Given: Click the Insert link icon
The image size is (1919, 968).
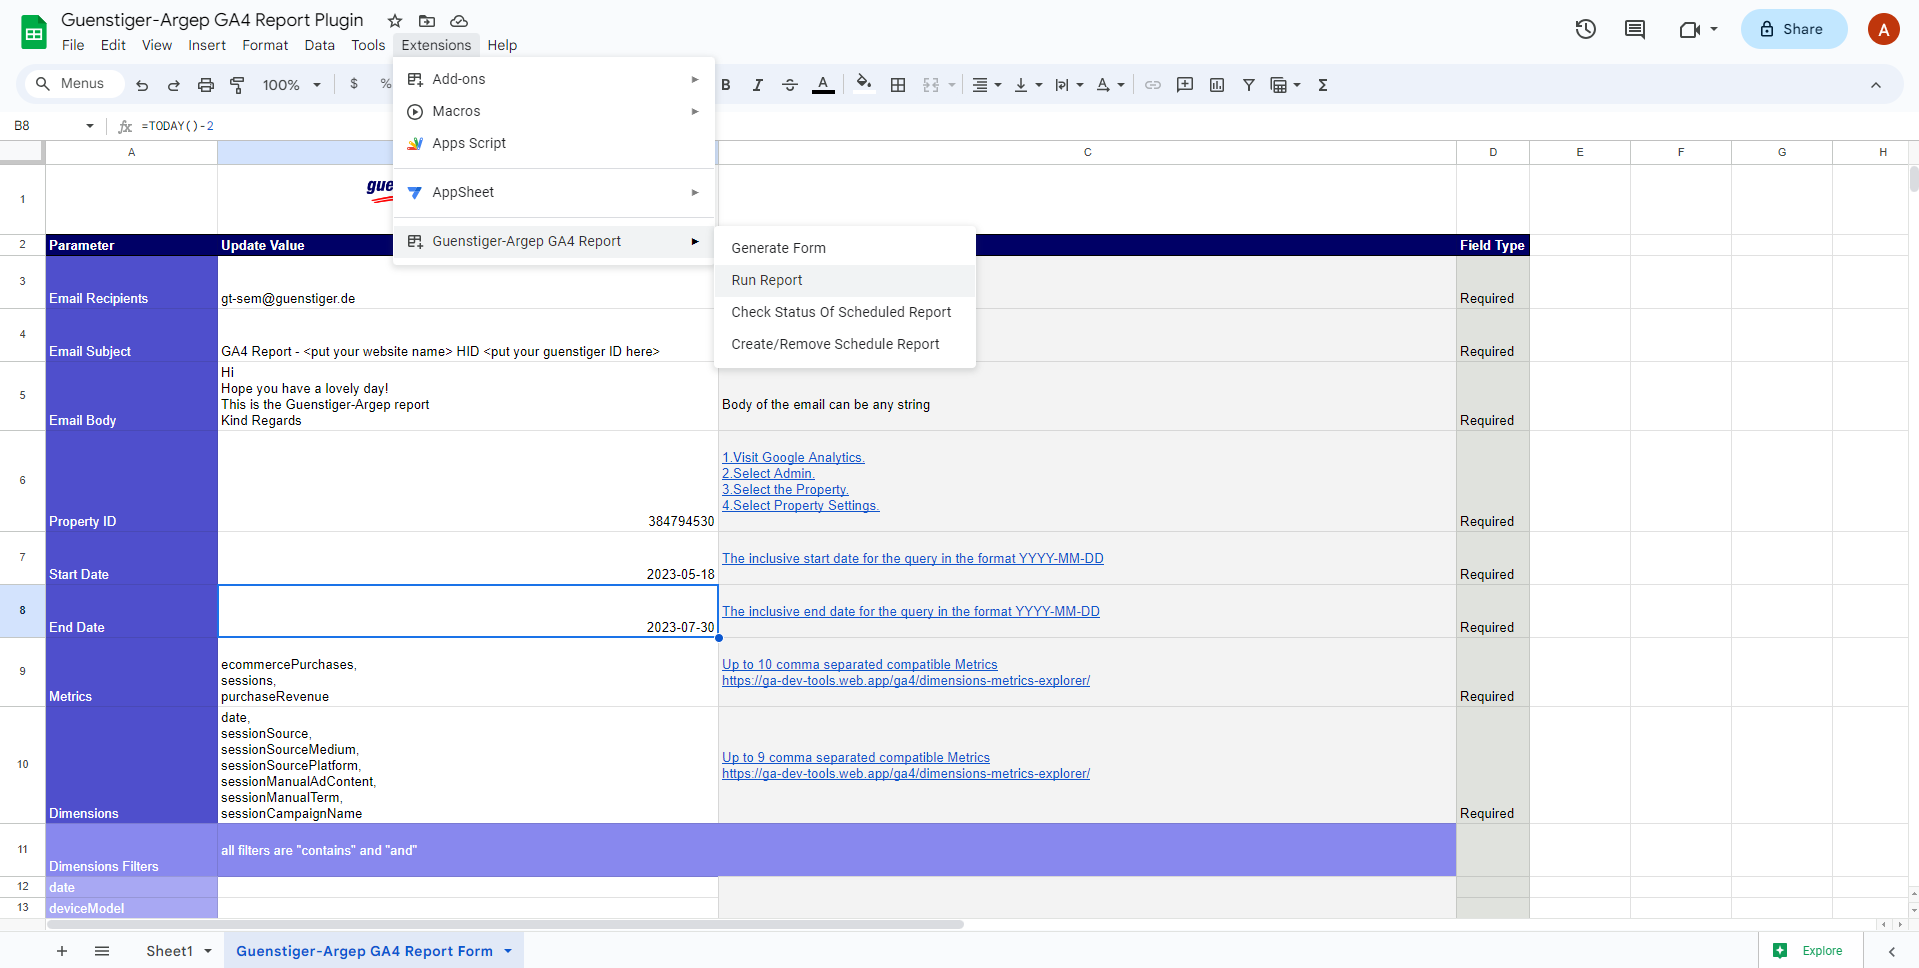Looking at the screenshot, I should click(x=1153, y=85).
